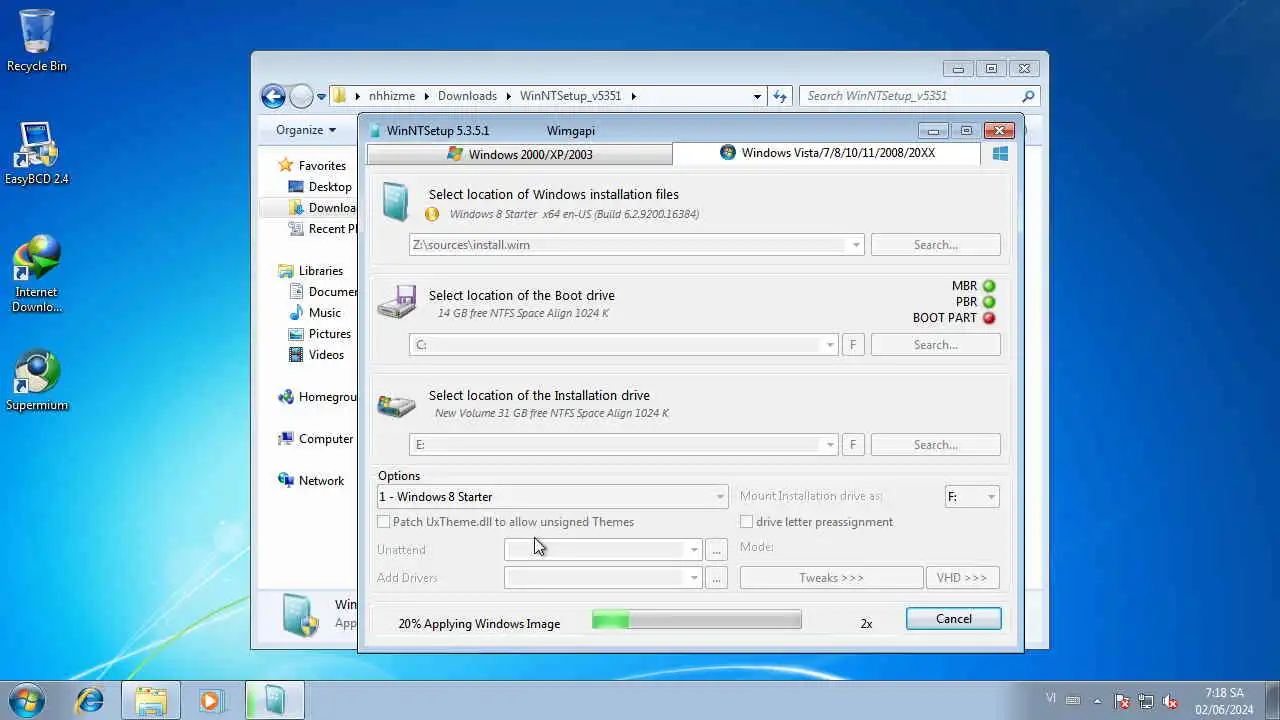Click the Tweaks >>> button

click(x=831, y=578)
